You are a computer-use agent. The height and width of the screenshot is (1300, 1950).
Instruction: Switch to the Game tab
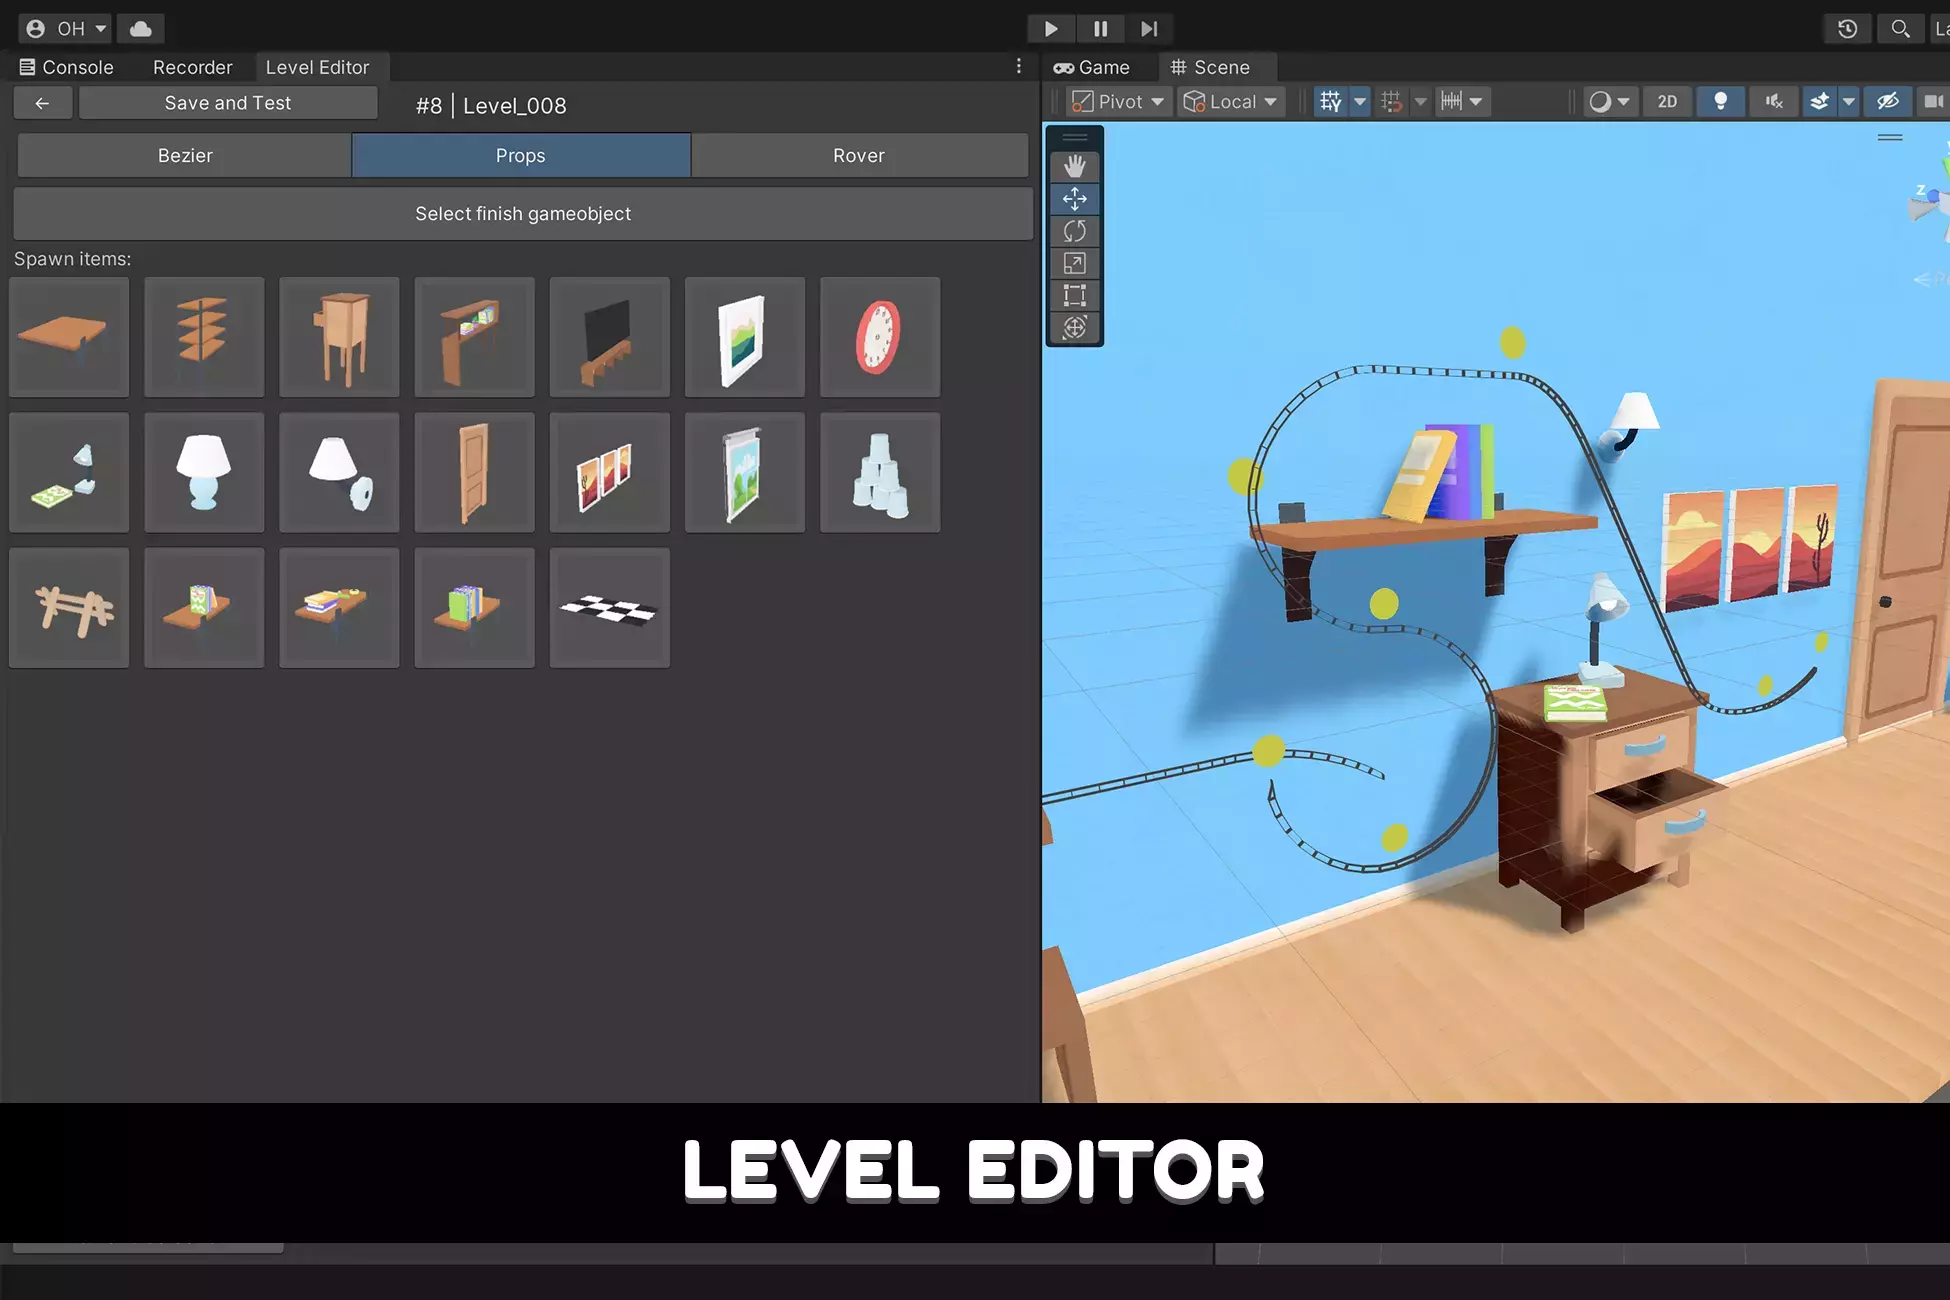pyautogui.click(x=1092, y=67)
